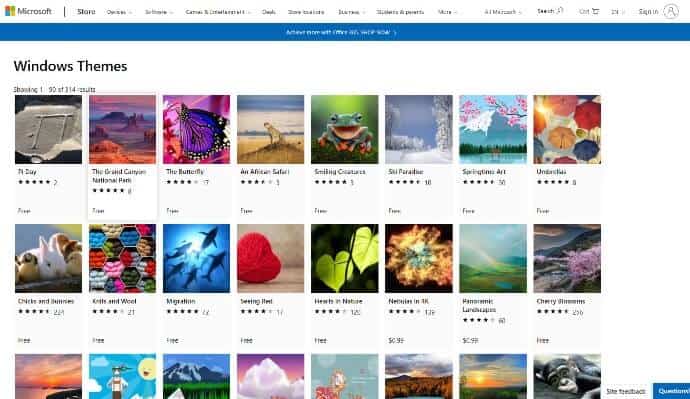This screenshot has height=399, width=690.
Task: Click the Chicks and Bunnies title
Action: click(46, 301)
